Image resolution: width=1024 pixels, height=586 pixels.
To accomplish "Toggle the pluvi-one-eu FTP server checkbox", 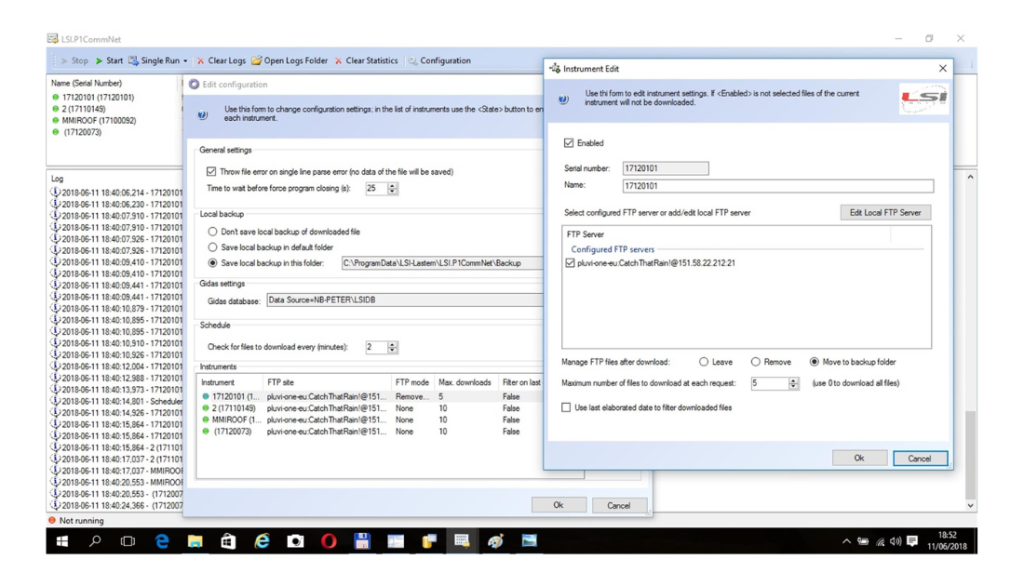I will tap(570, 263).
